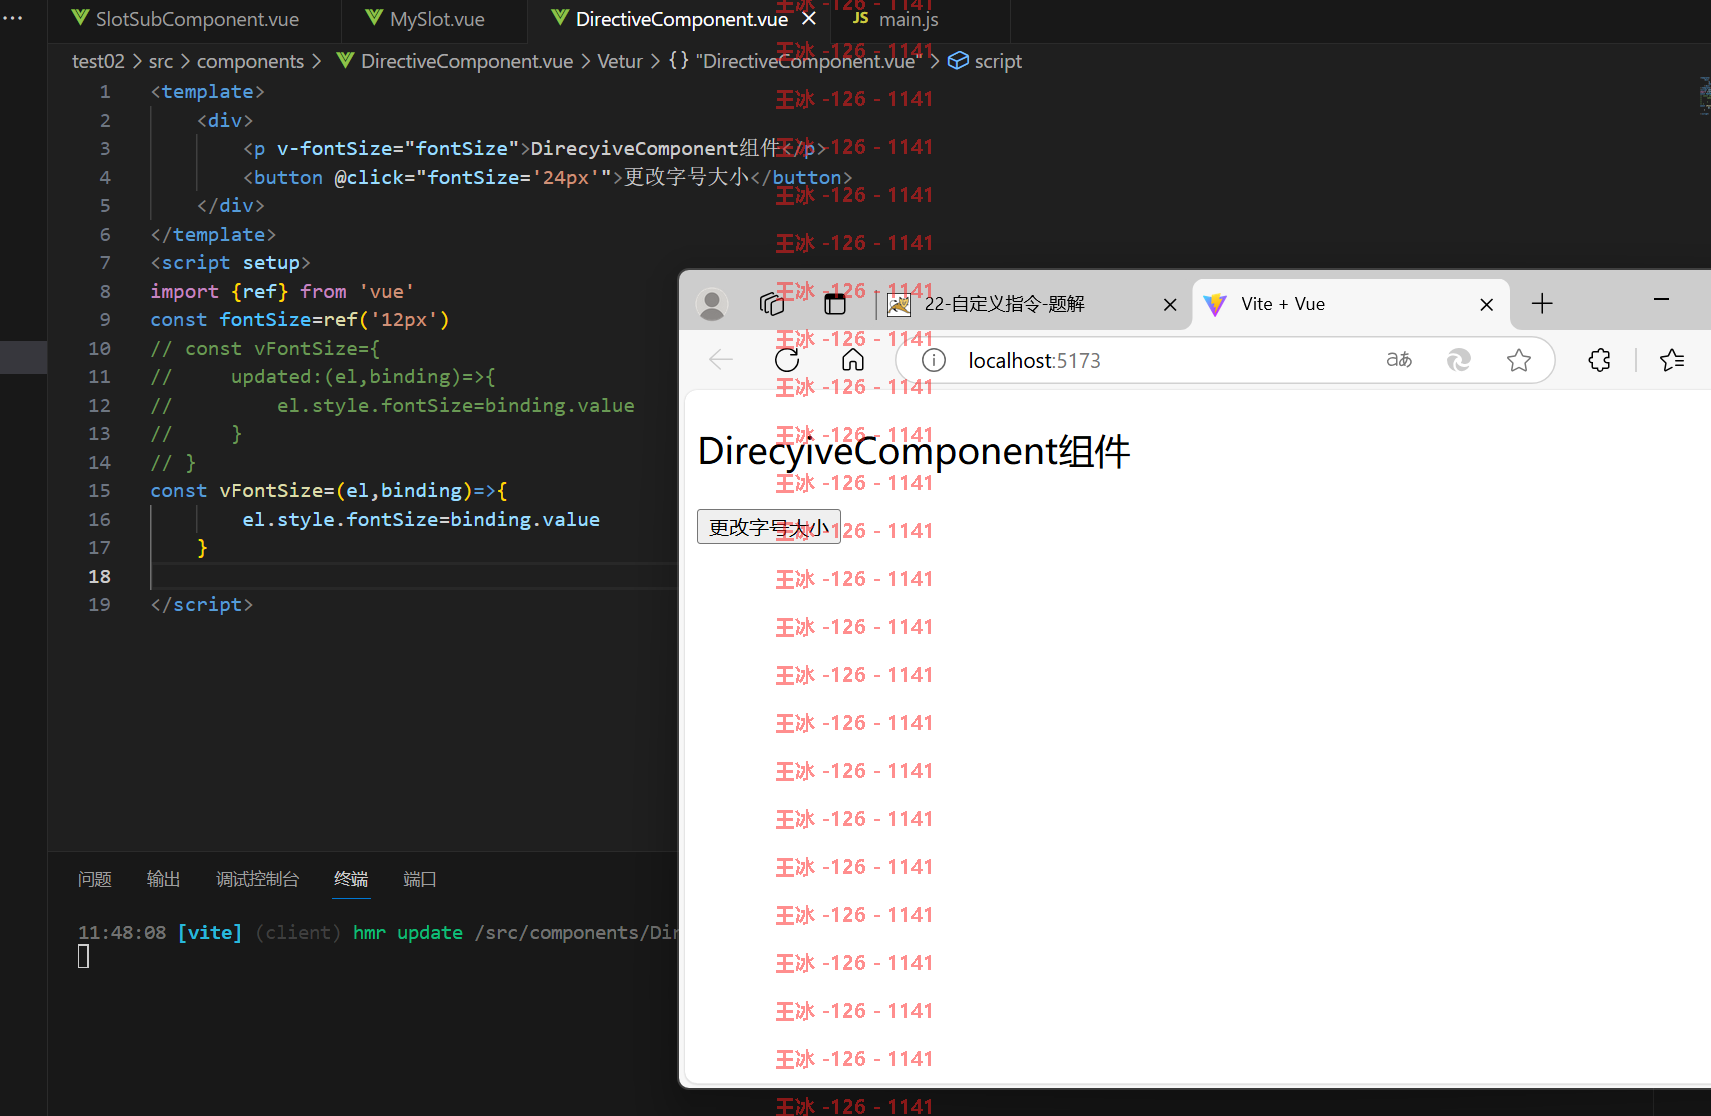Image resolution: width=1711 pixels, height=1116 pixels.
Task: Minimize the browser window
Action: click(1661, 299)
